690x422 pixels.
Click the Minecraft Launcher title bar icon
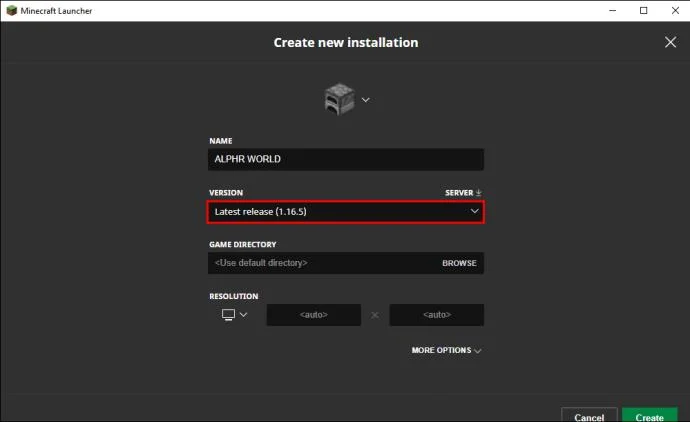[x=11, y=11]
